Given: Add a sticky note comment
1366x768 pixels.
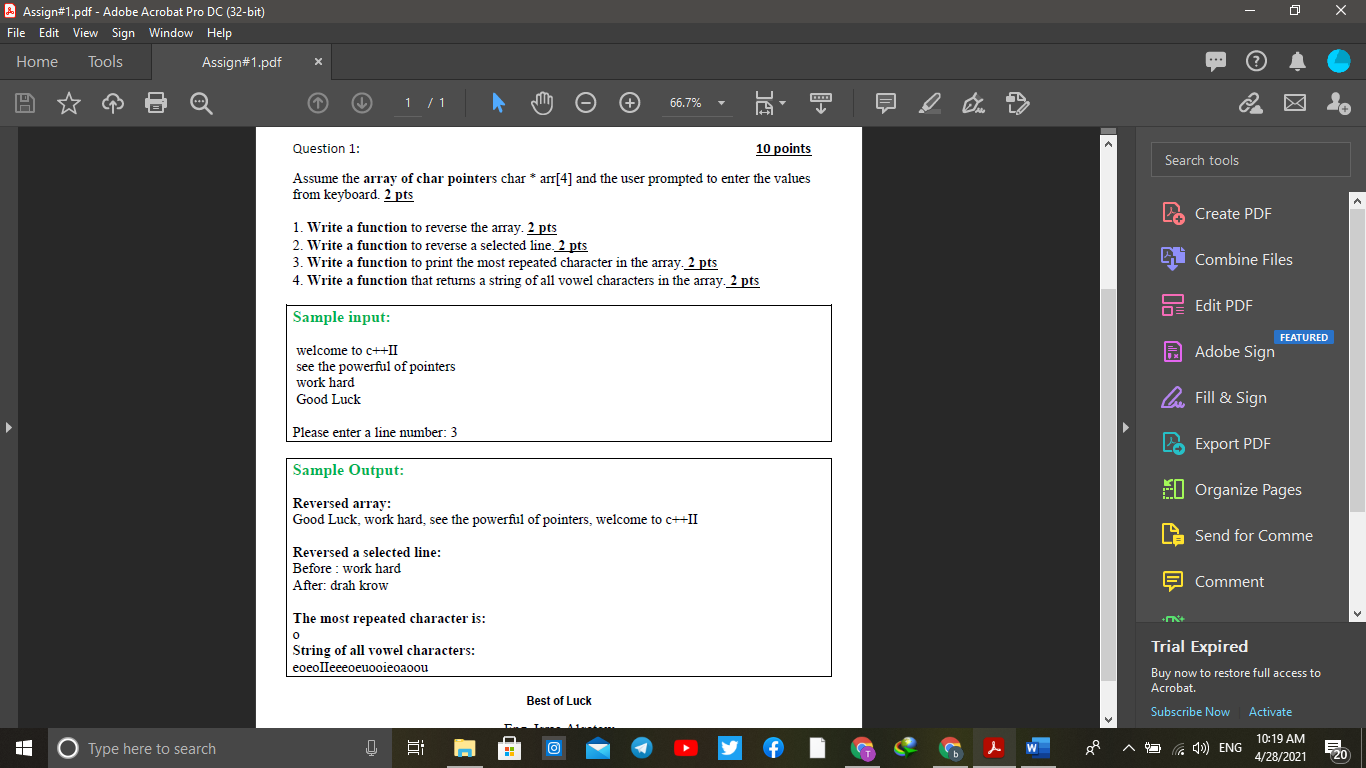Looking at the screenshot, I should 885,103.
